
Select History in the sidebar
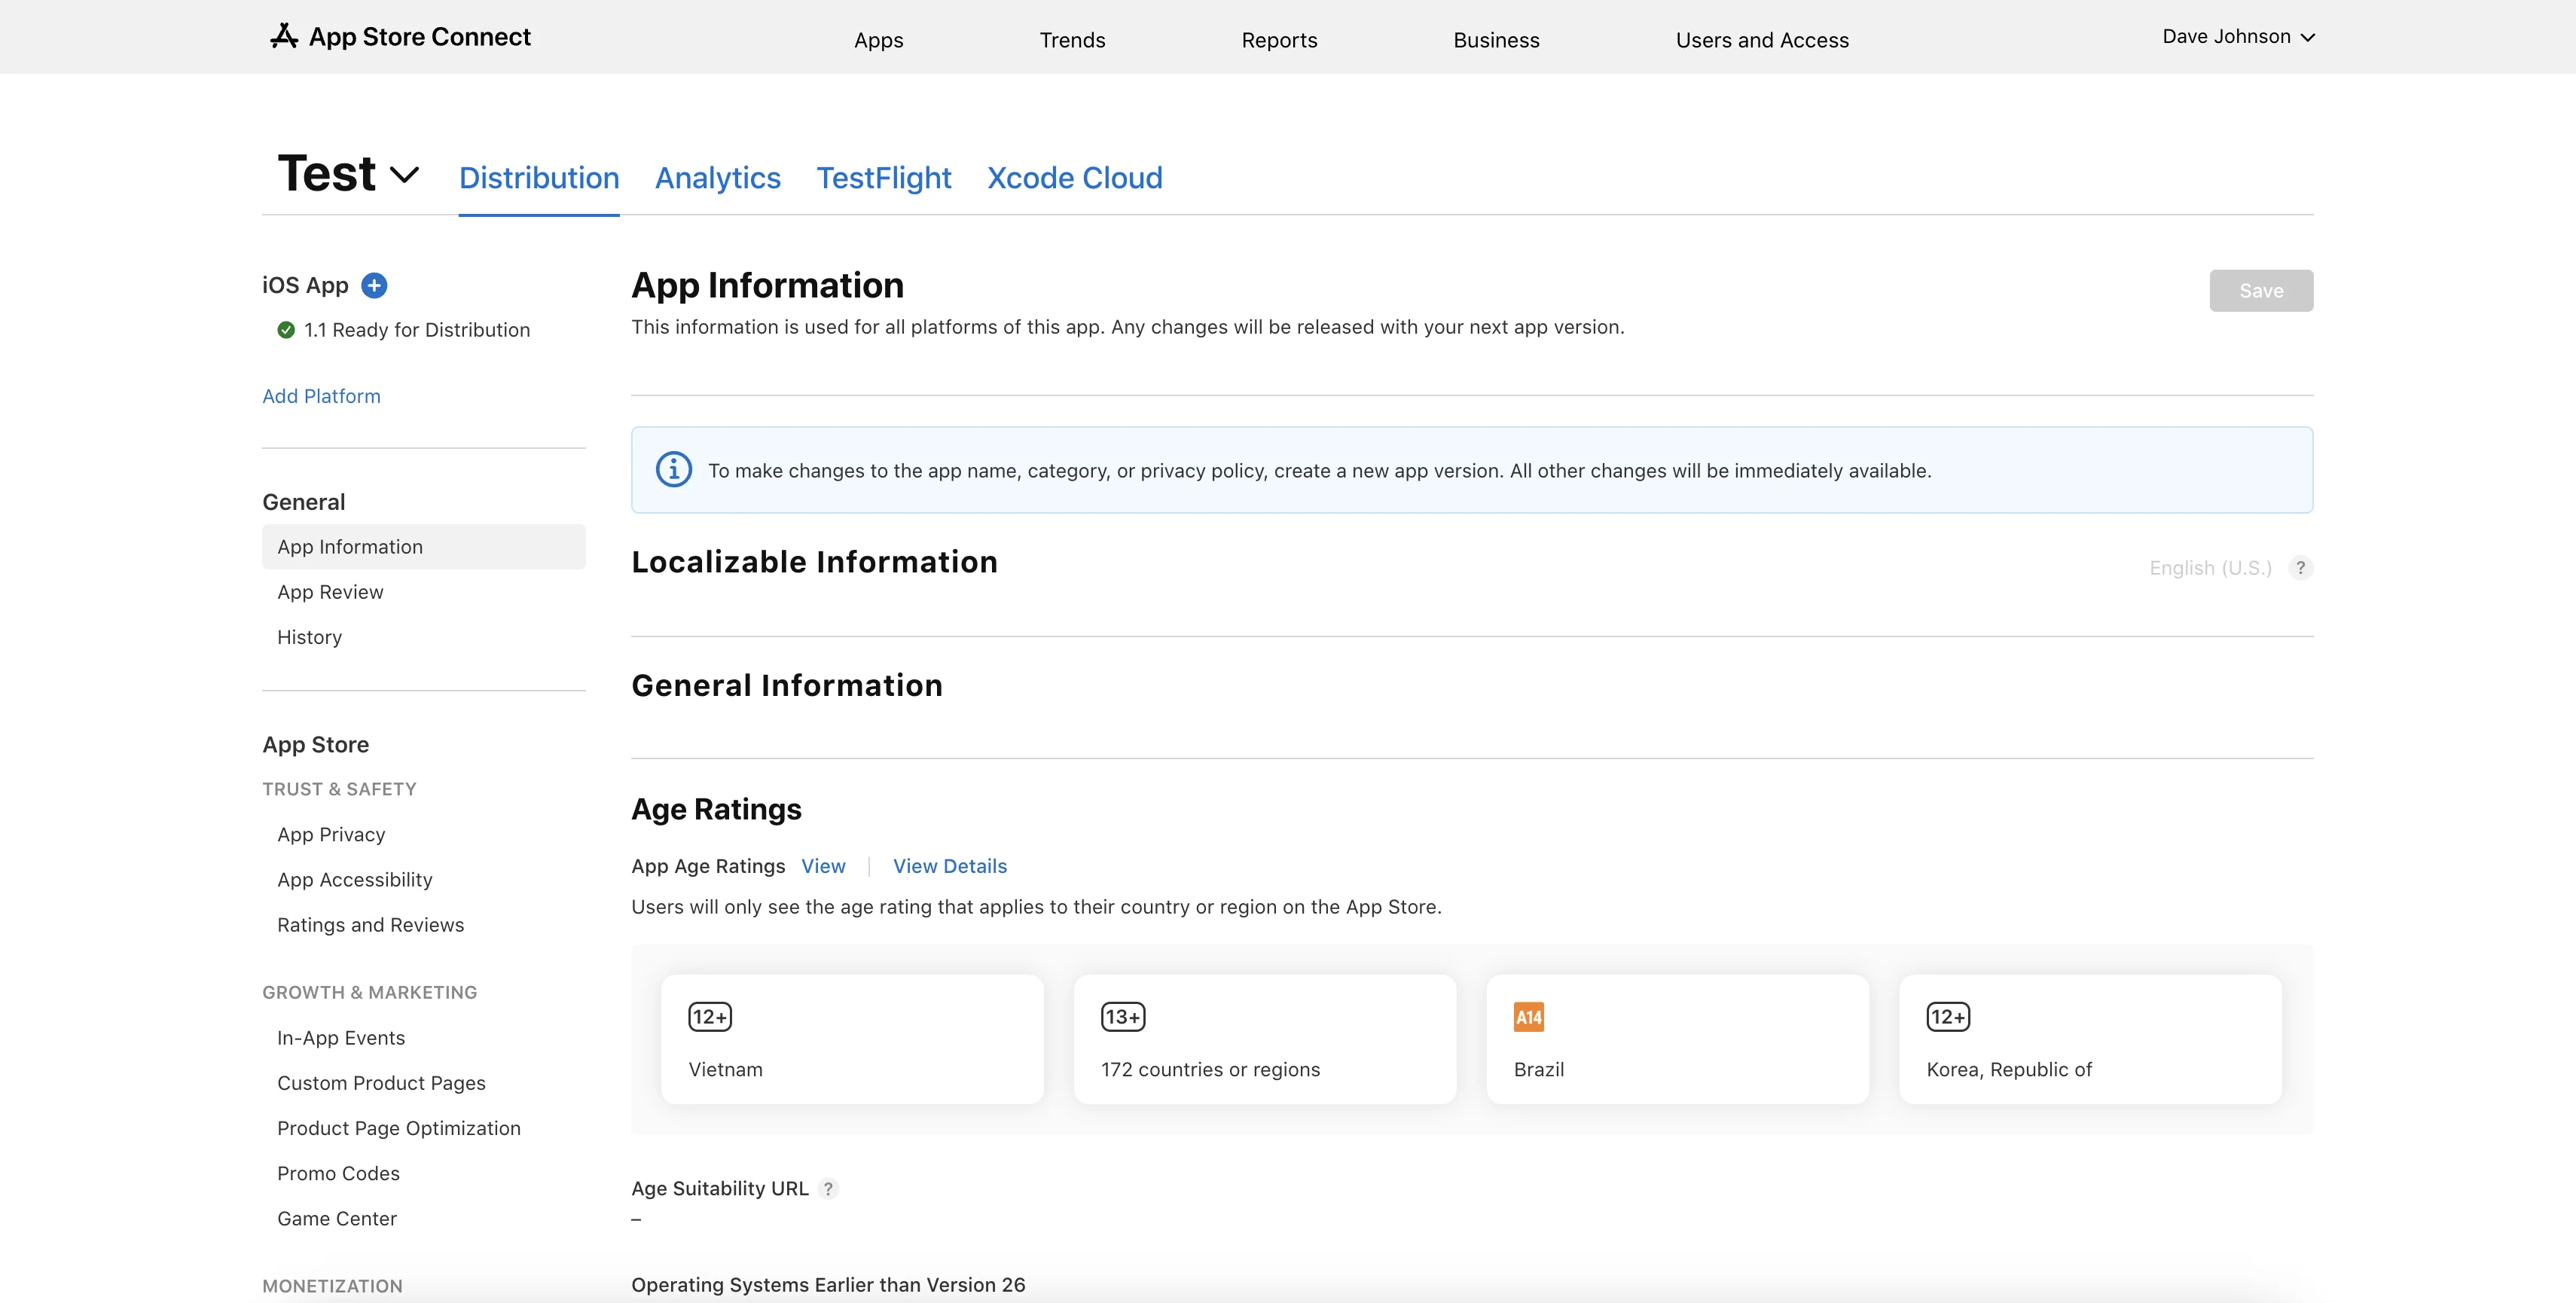pyautogui.click(x=309, y=637)
